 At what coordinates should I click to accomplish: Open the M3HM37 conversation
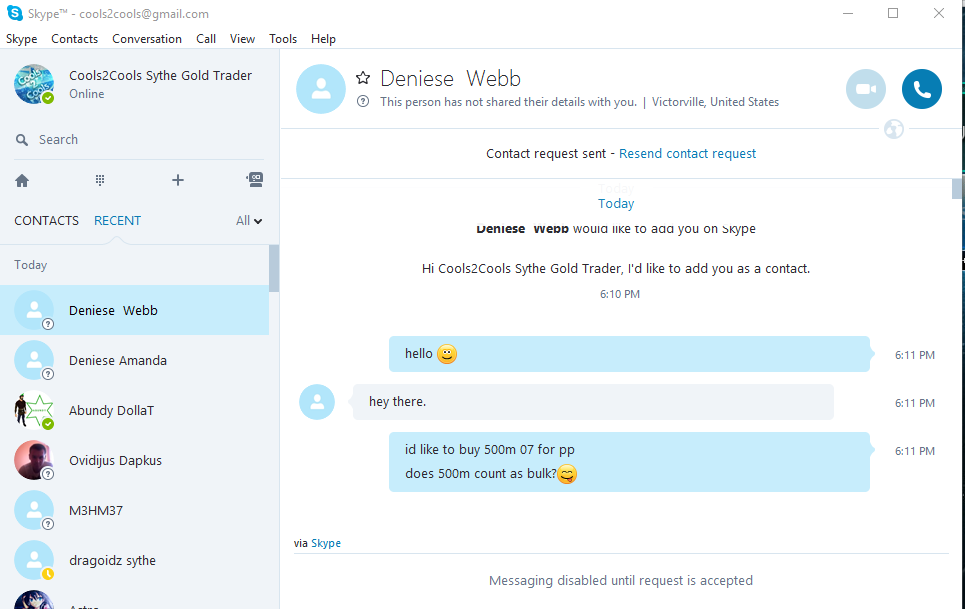(x=134, y=511)
